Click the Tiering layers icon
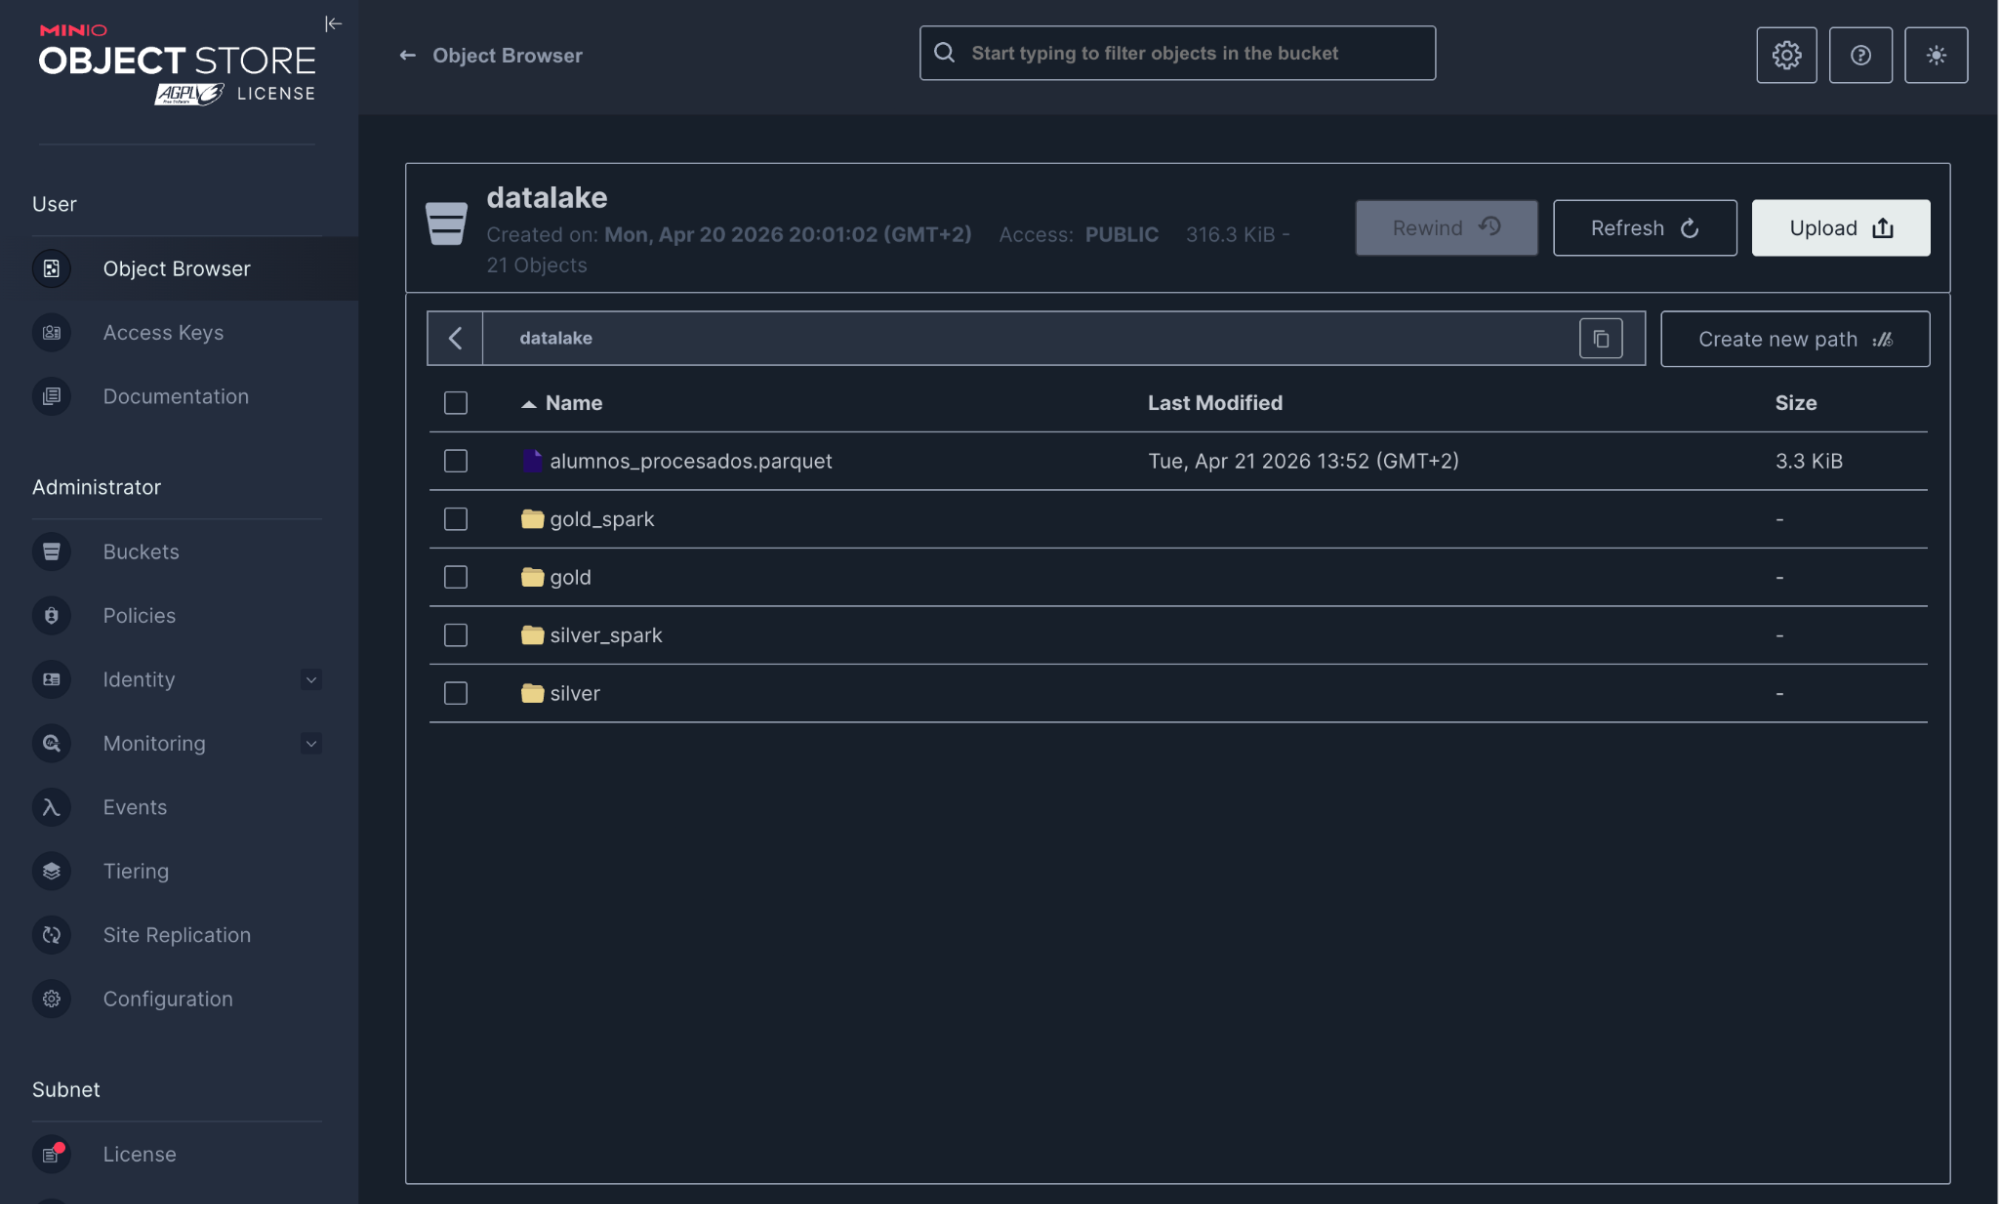 tap(51, 872)
